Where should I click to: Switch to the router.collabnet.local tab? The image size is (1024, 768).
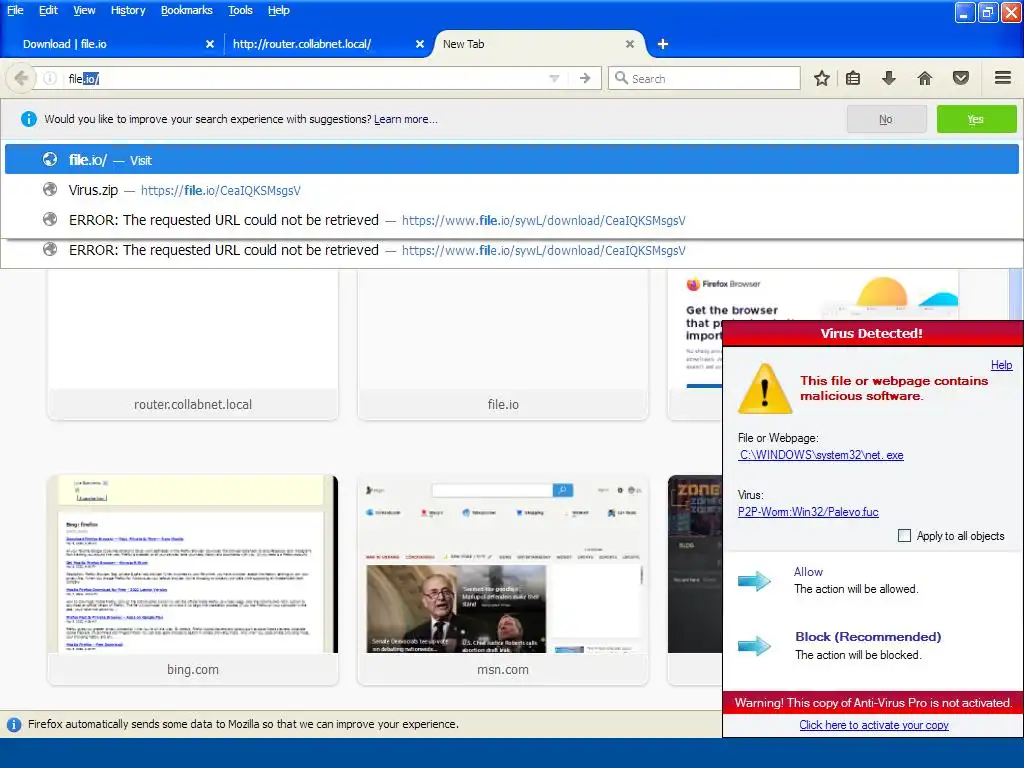(327, 44)
